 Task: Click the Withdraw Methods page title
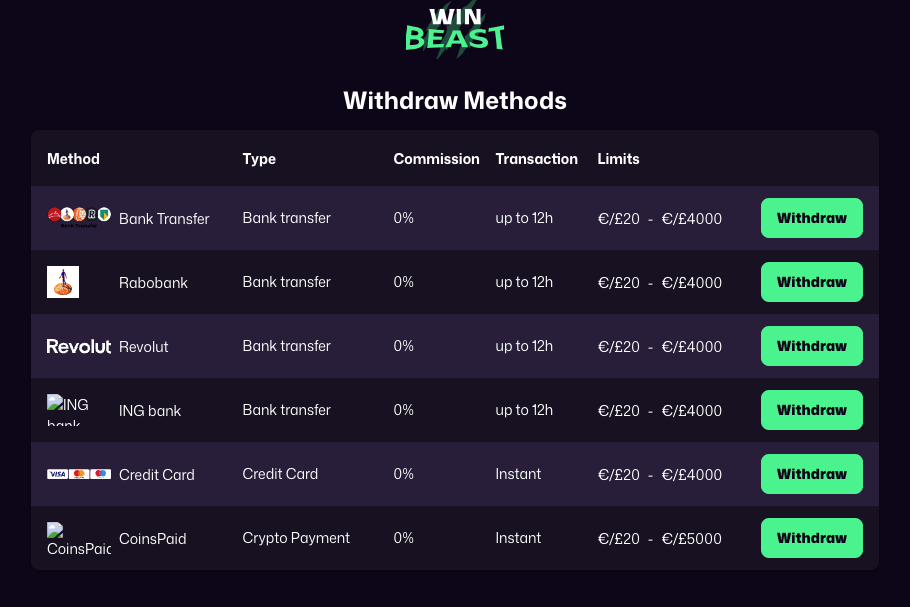pyautogui.click(x=455, y=100)
